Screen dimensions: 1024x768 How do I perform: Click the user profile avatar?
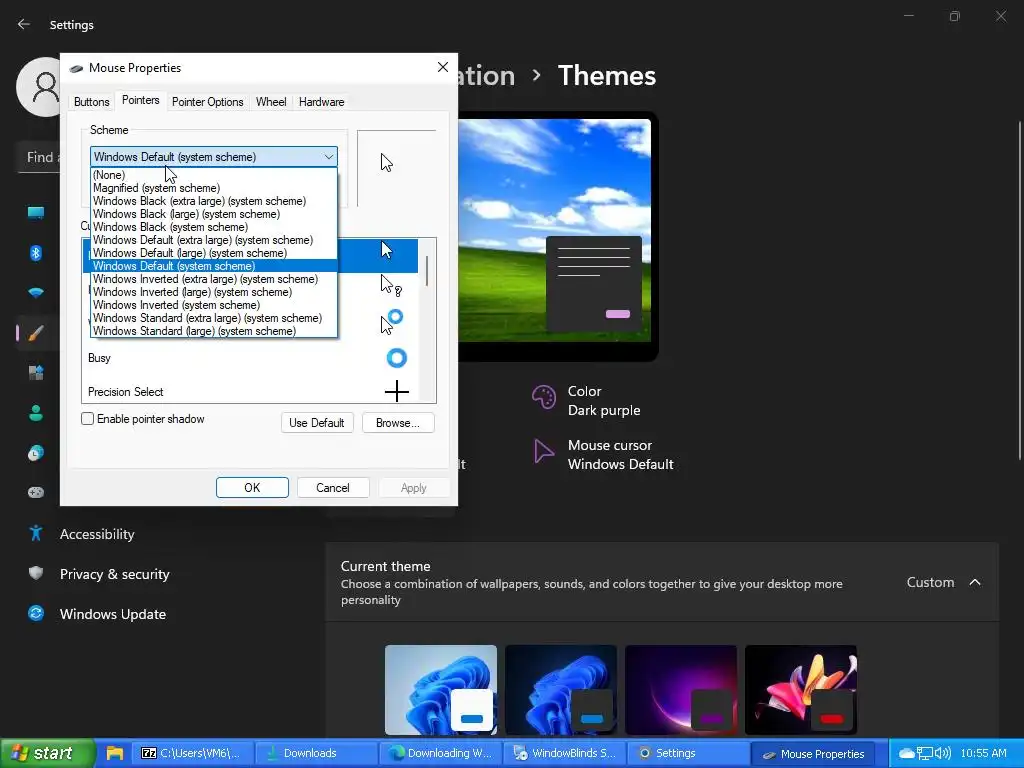[x=39, y=86]
